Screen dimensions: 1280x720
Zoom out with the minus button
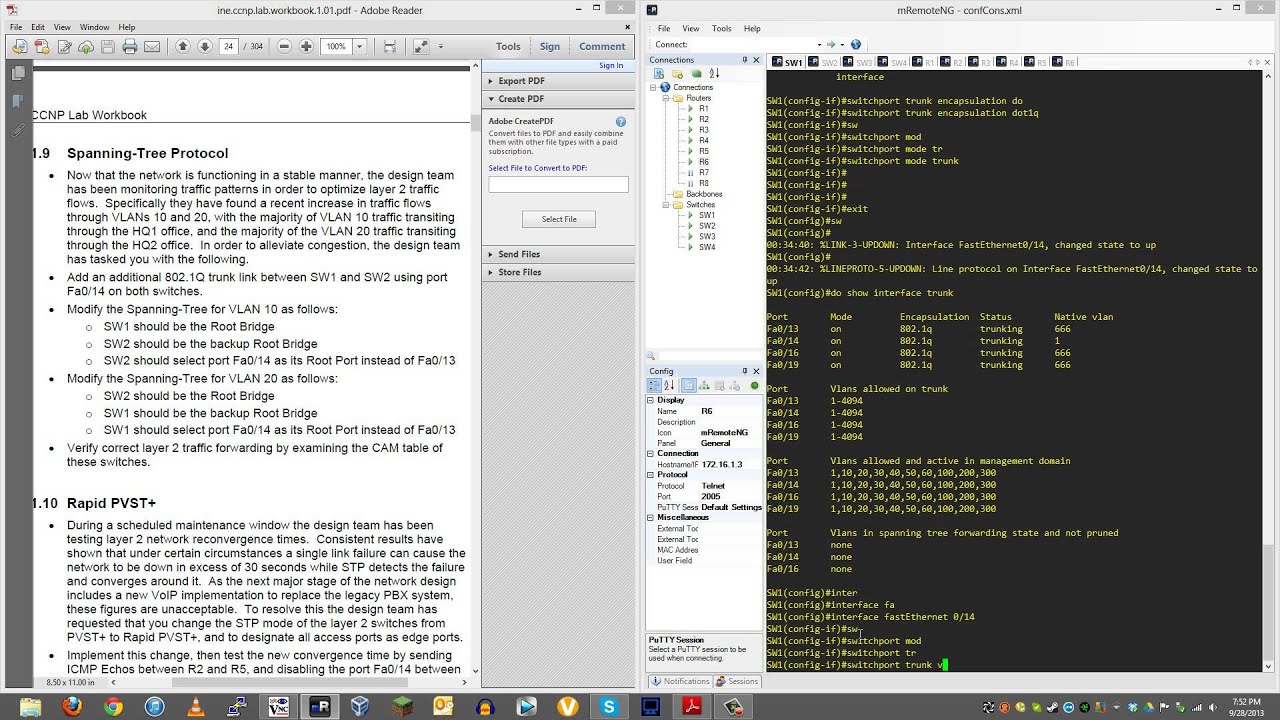[284, 46]
